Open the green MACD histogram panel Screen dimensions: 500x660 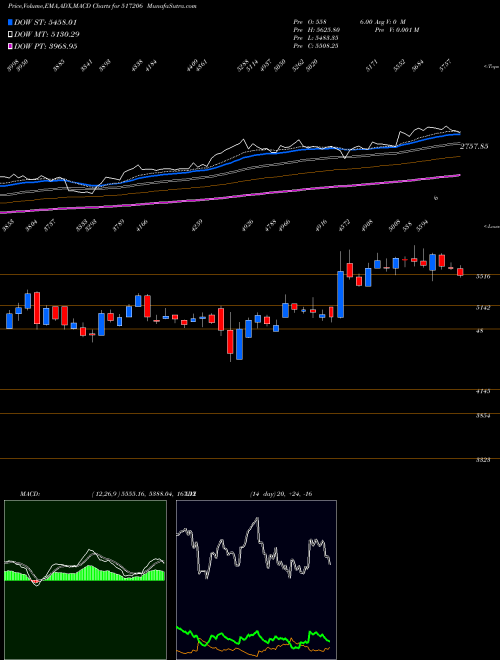(x=85, y=580)
